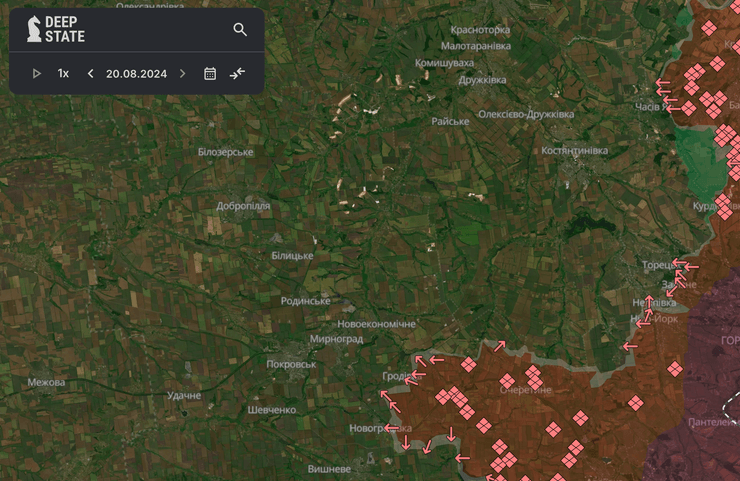Click the Білозерське town label
740x481 pixels.
coord(225,152)
